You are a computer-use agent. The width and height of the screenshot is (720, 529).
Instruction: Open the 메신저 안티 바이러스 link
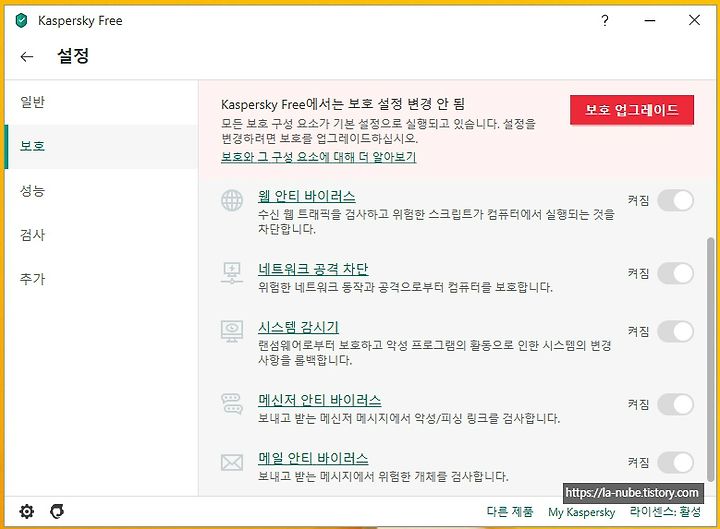coord(320,400)
